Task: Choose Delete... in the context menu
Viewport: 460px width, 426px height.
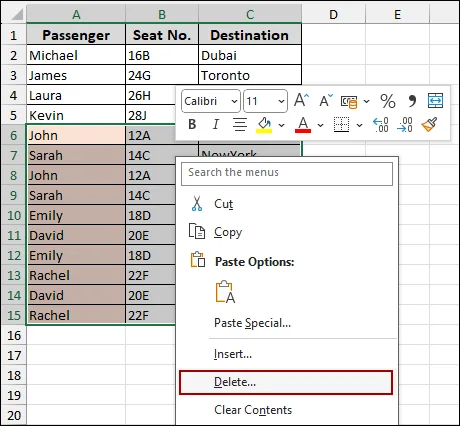Action: [x=286, y=382]
